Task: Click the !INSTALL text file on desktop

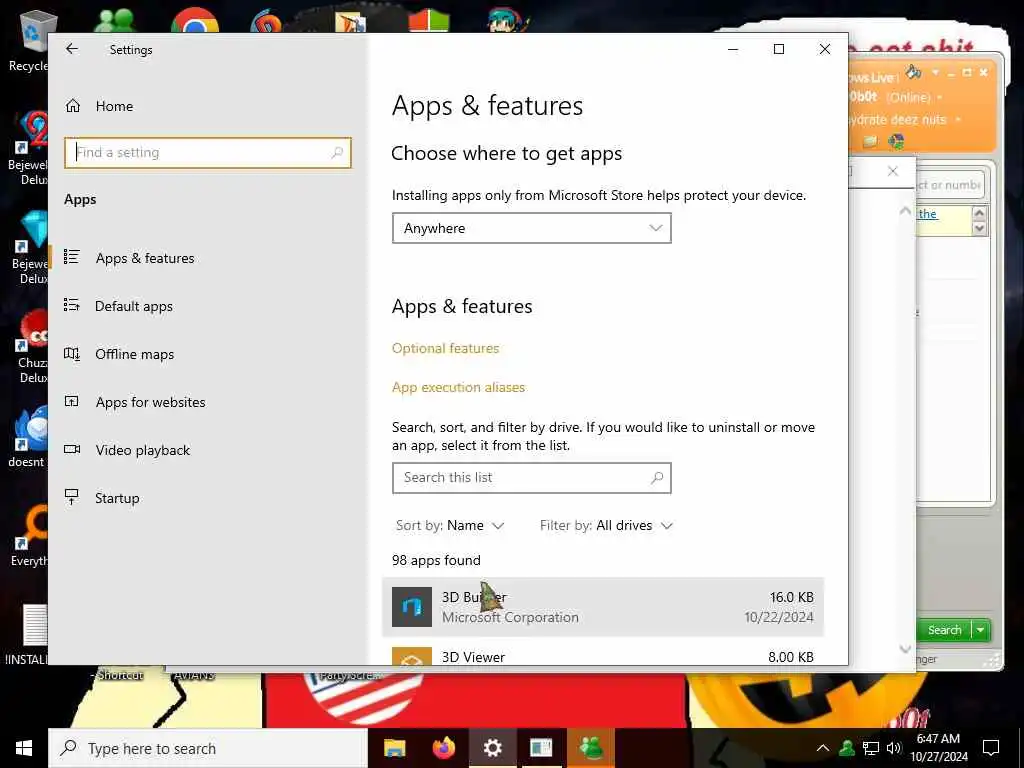Action: click(27, 633)
